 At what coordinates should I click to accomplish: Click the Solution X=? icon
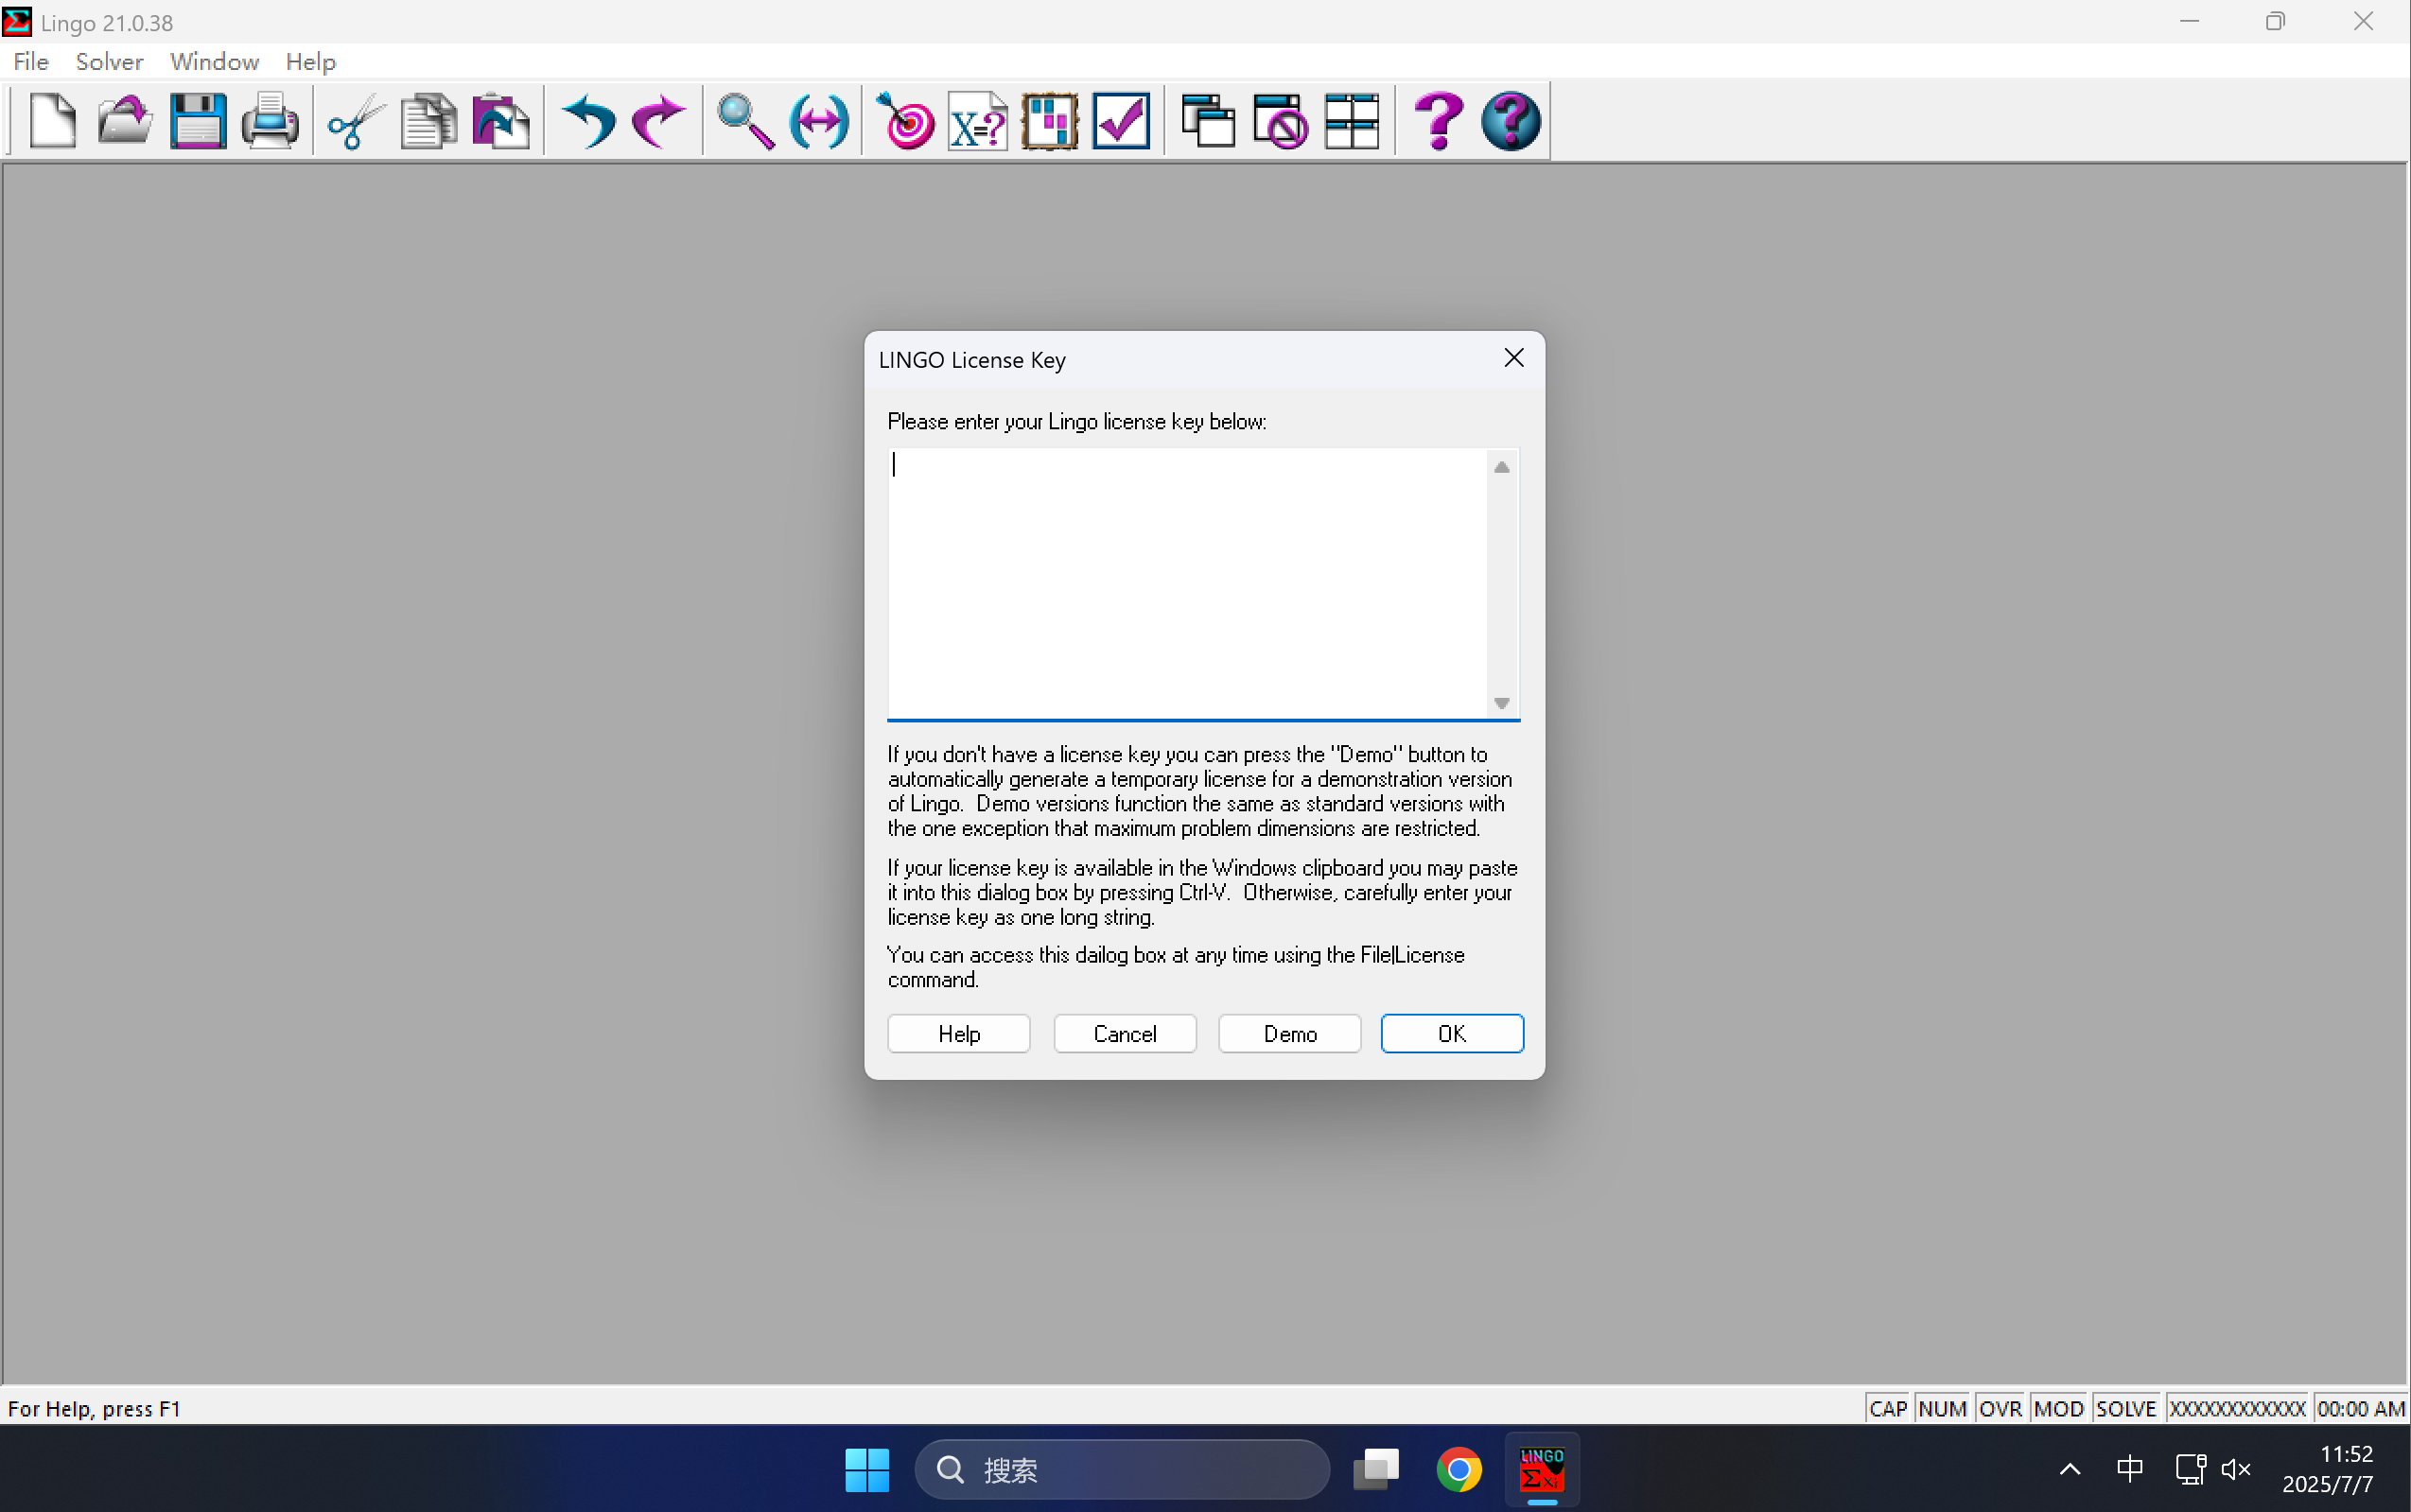pos(977,121)
